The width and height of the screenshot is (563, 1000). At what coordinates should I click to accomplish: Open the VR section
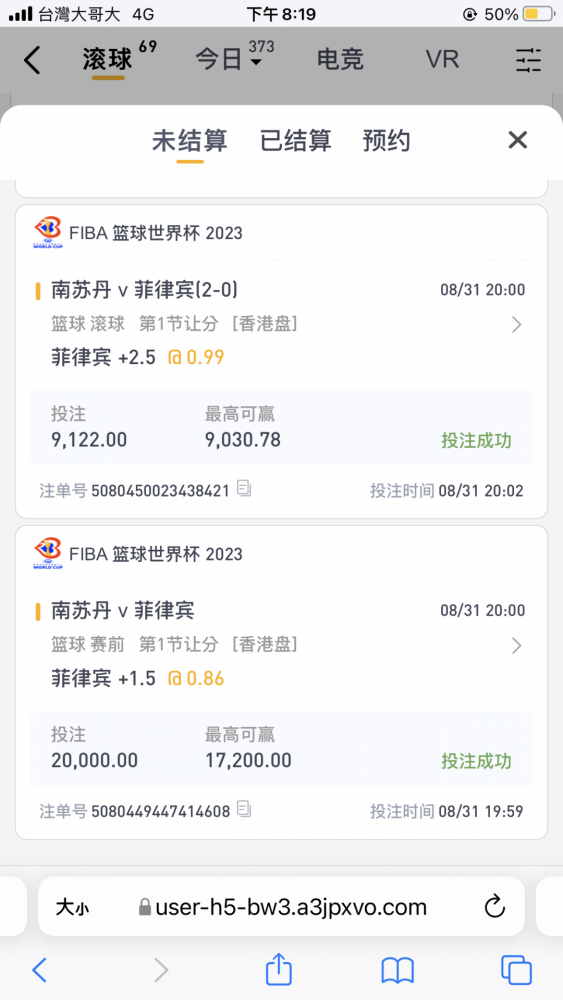pyautogui.click(x=442, y=60)
